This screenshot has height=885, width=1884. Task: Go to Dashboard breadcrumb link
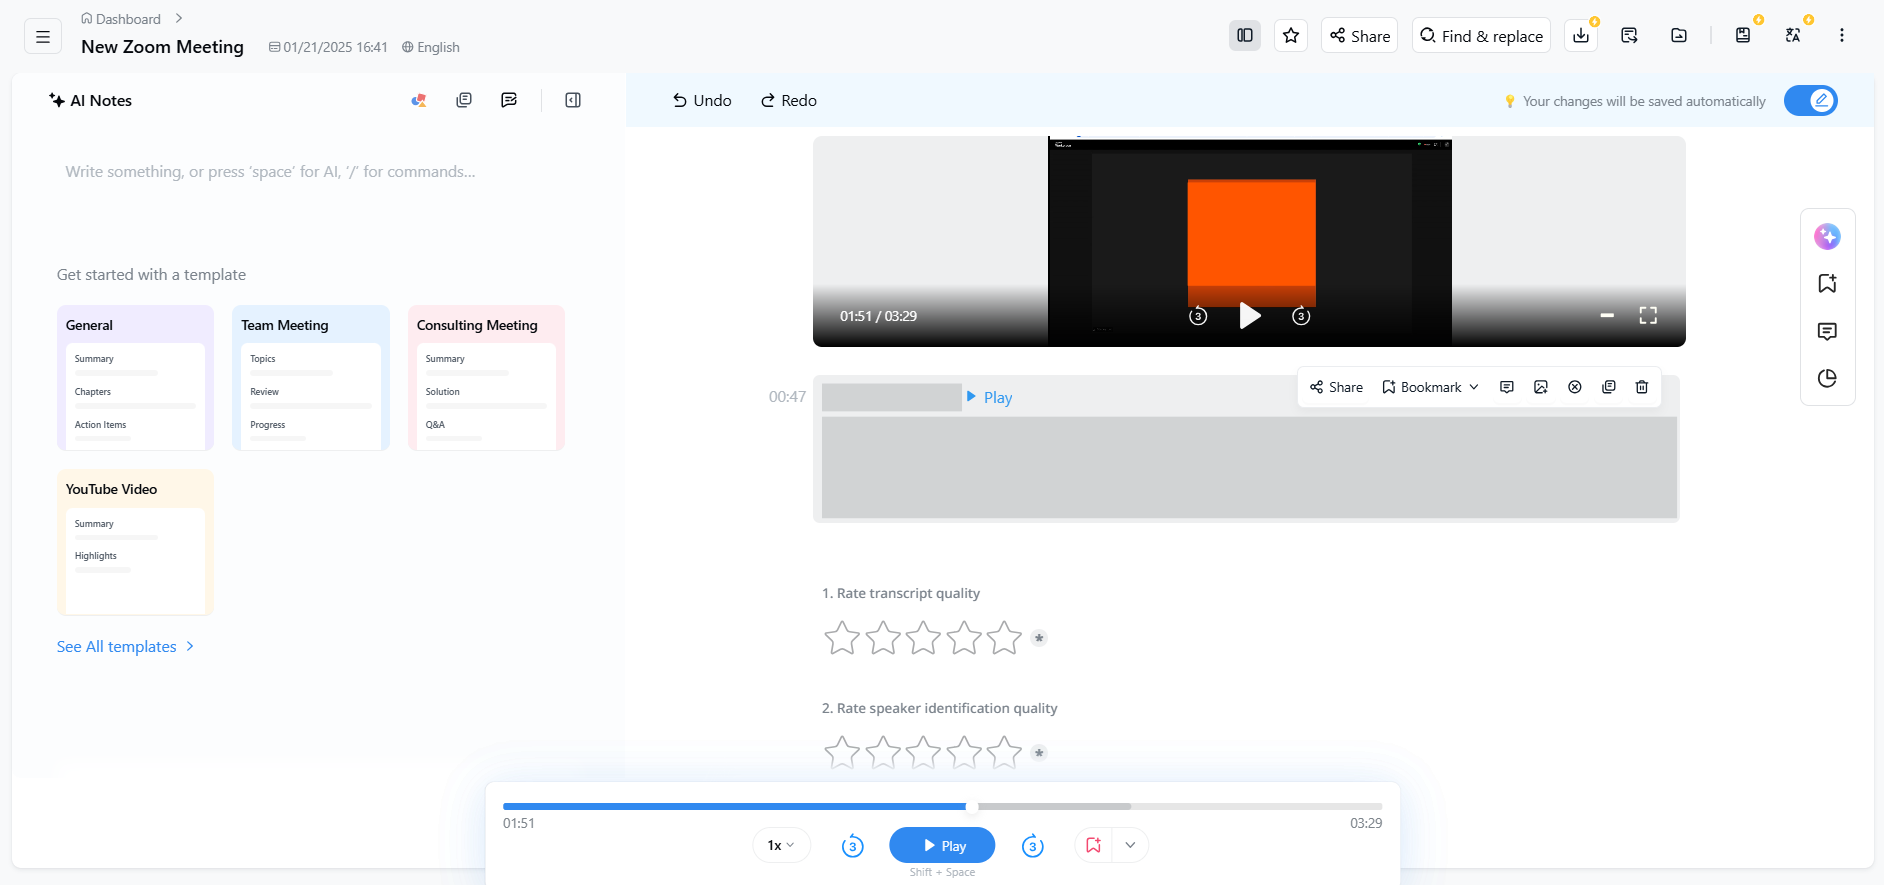tap(121, 19)
